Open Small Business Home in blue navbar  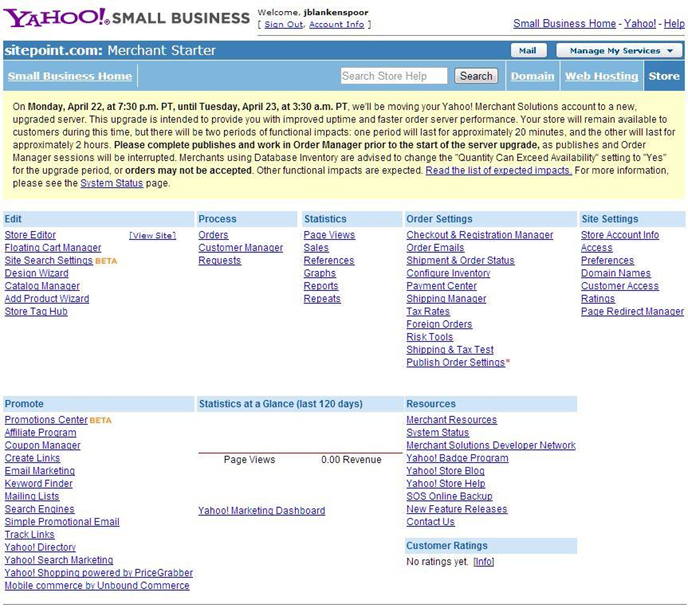coord(70,76)
